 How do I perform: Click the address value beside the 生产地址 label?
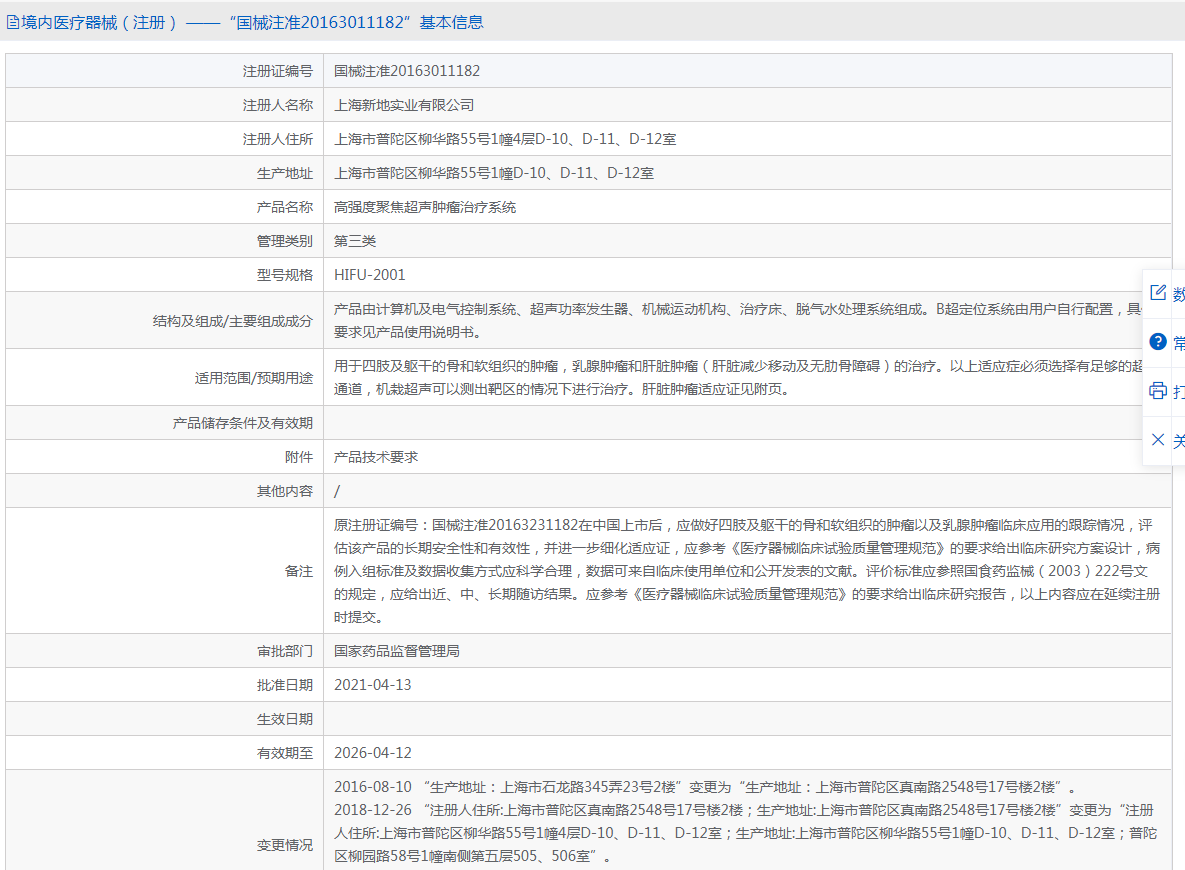(x=494, y=173)
